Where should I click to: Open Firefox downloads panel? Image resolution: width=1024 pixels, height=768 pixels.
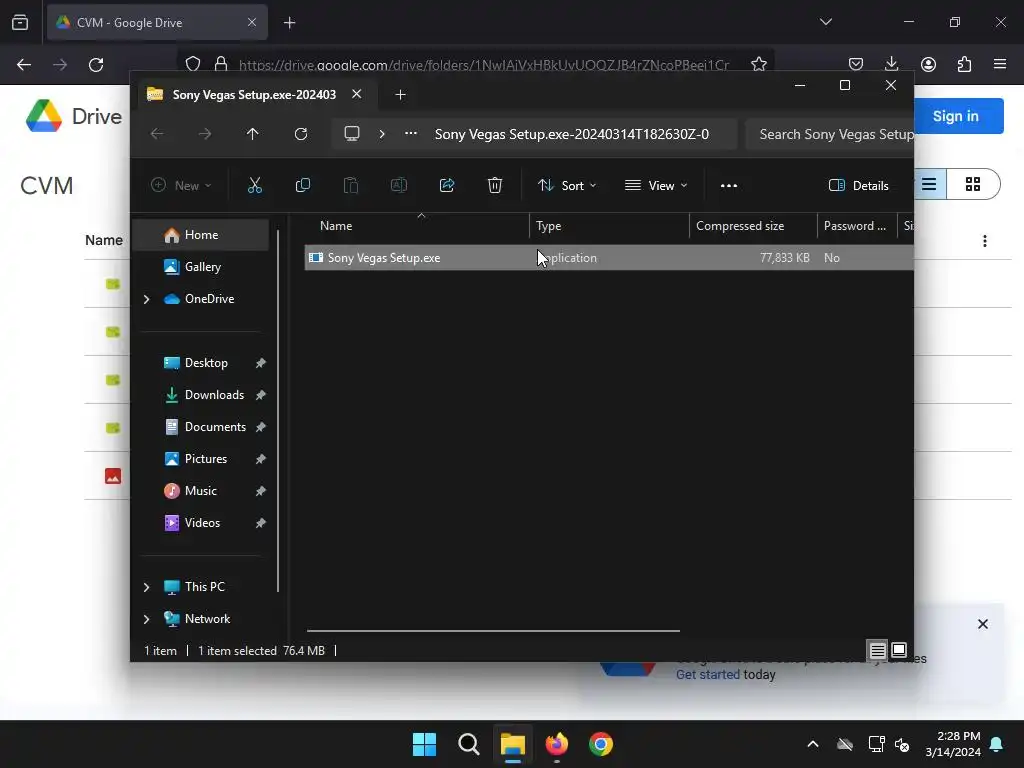click(891, 64)
